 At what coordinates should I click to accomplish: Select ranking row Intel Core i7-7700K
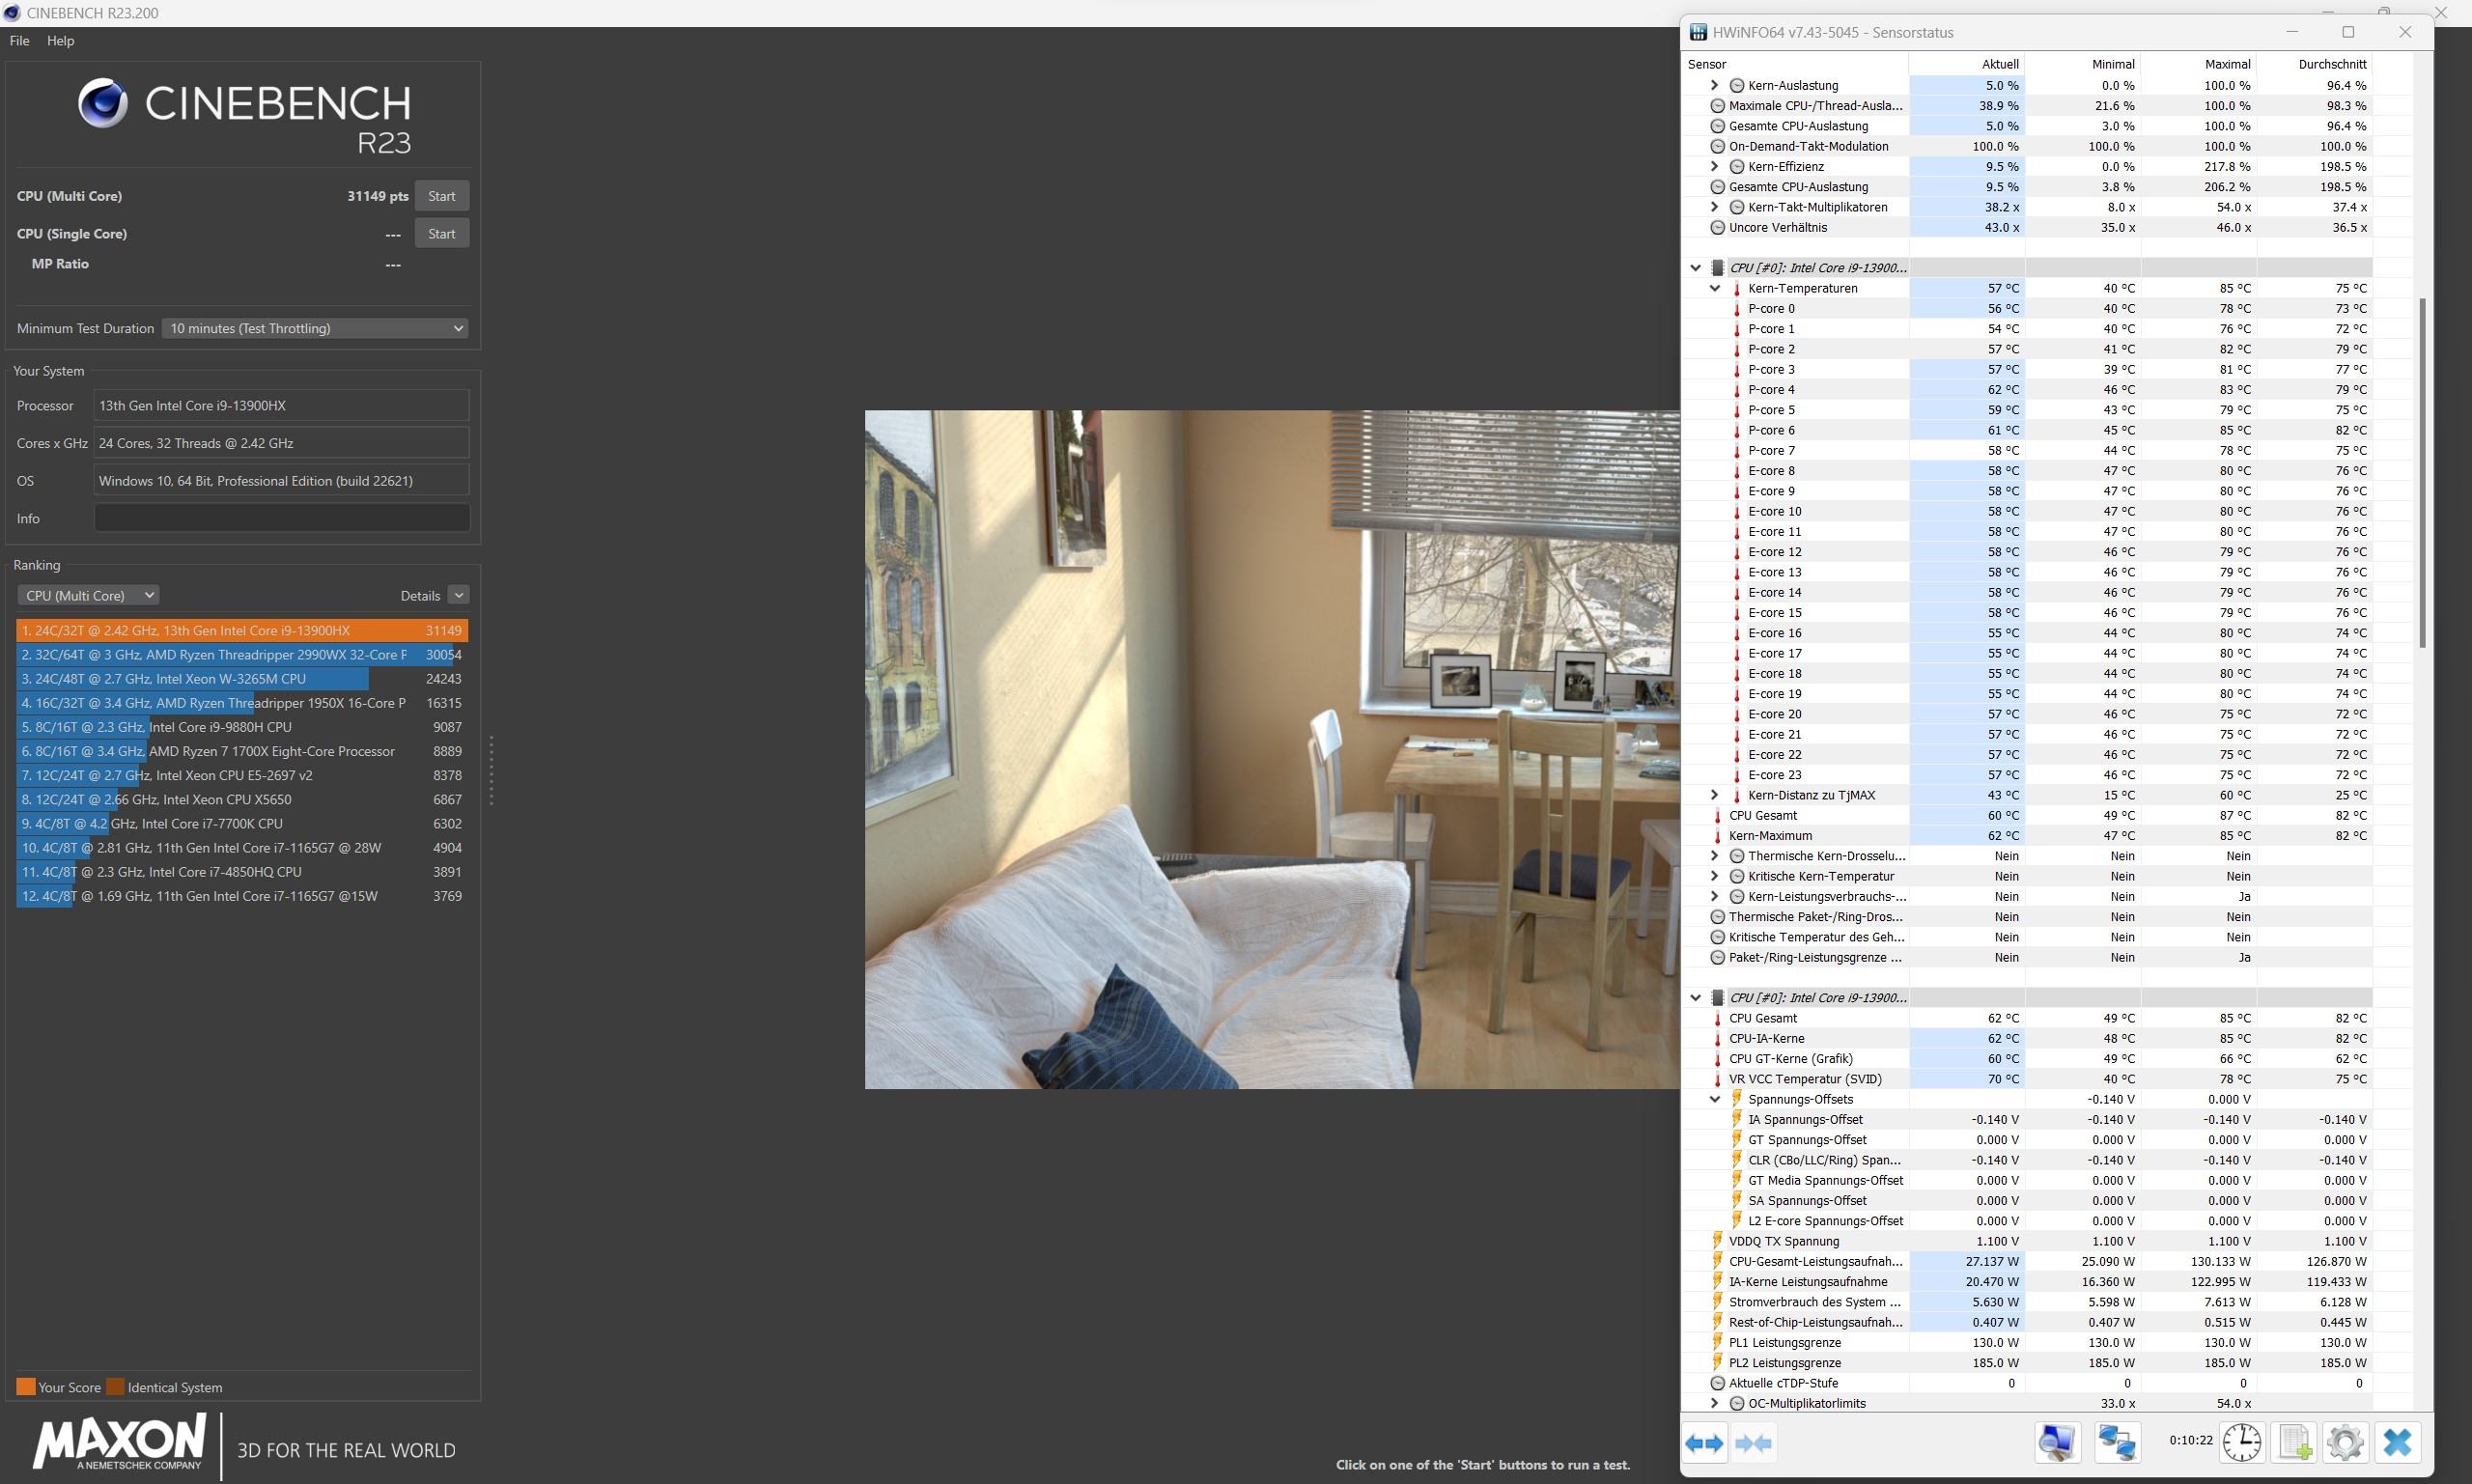pos(241,824)
